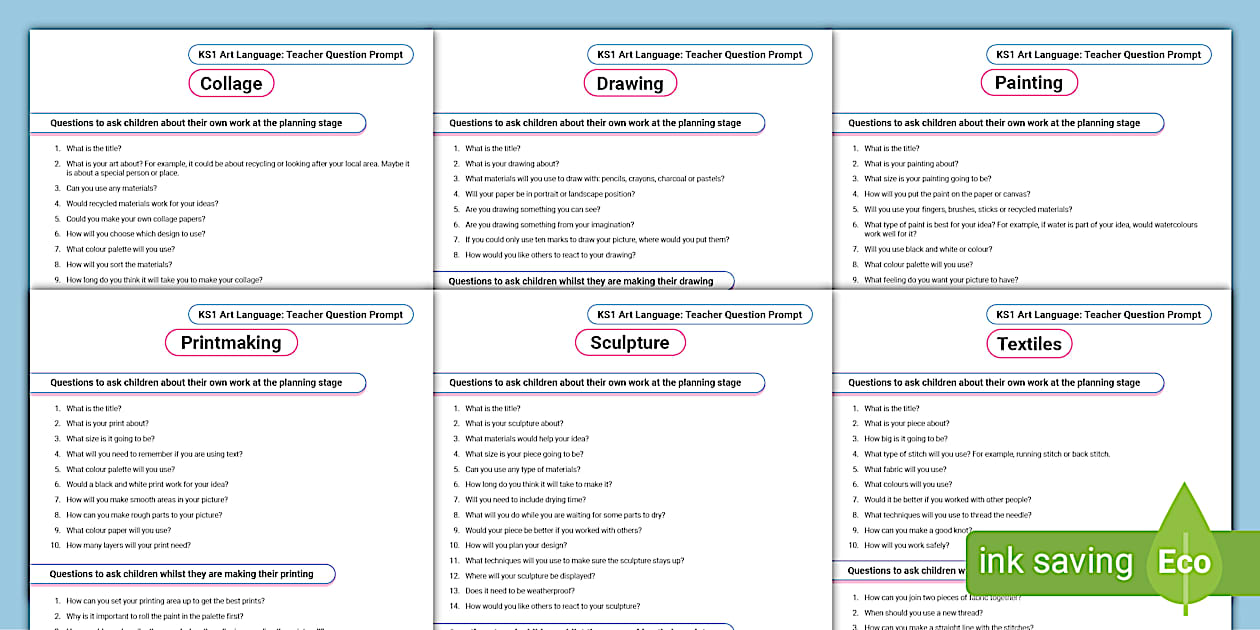This screenshot has height=630, width=1260.
Task: Select the Painting page heading
Action: [x=1029, y=82]
